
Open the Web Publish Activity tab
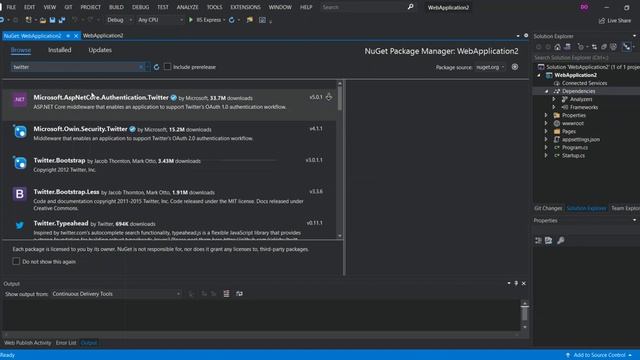pyautogui.click(x=28, y=343)
